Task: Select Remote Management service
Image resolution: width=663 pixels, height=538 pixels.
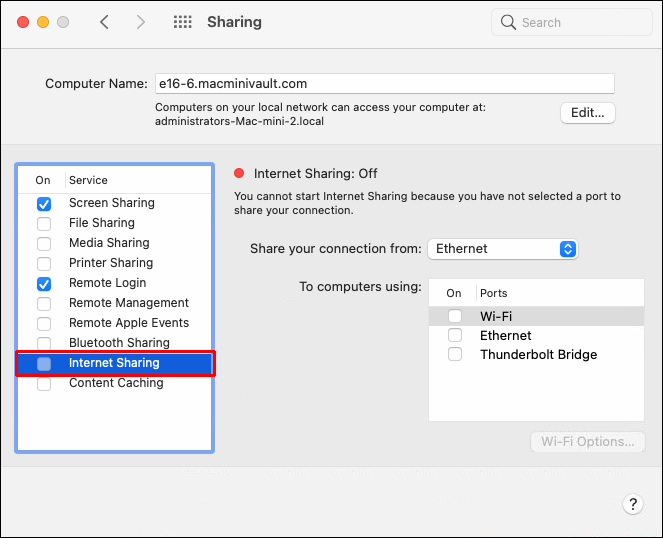Action: click(x=128, y=303)
